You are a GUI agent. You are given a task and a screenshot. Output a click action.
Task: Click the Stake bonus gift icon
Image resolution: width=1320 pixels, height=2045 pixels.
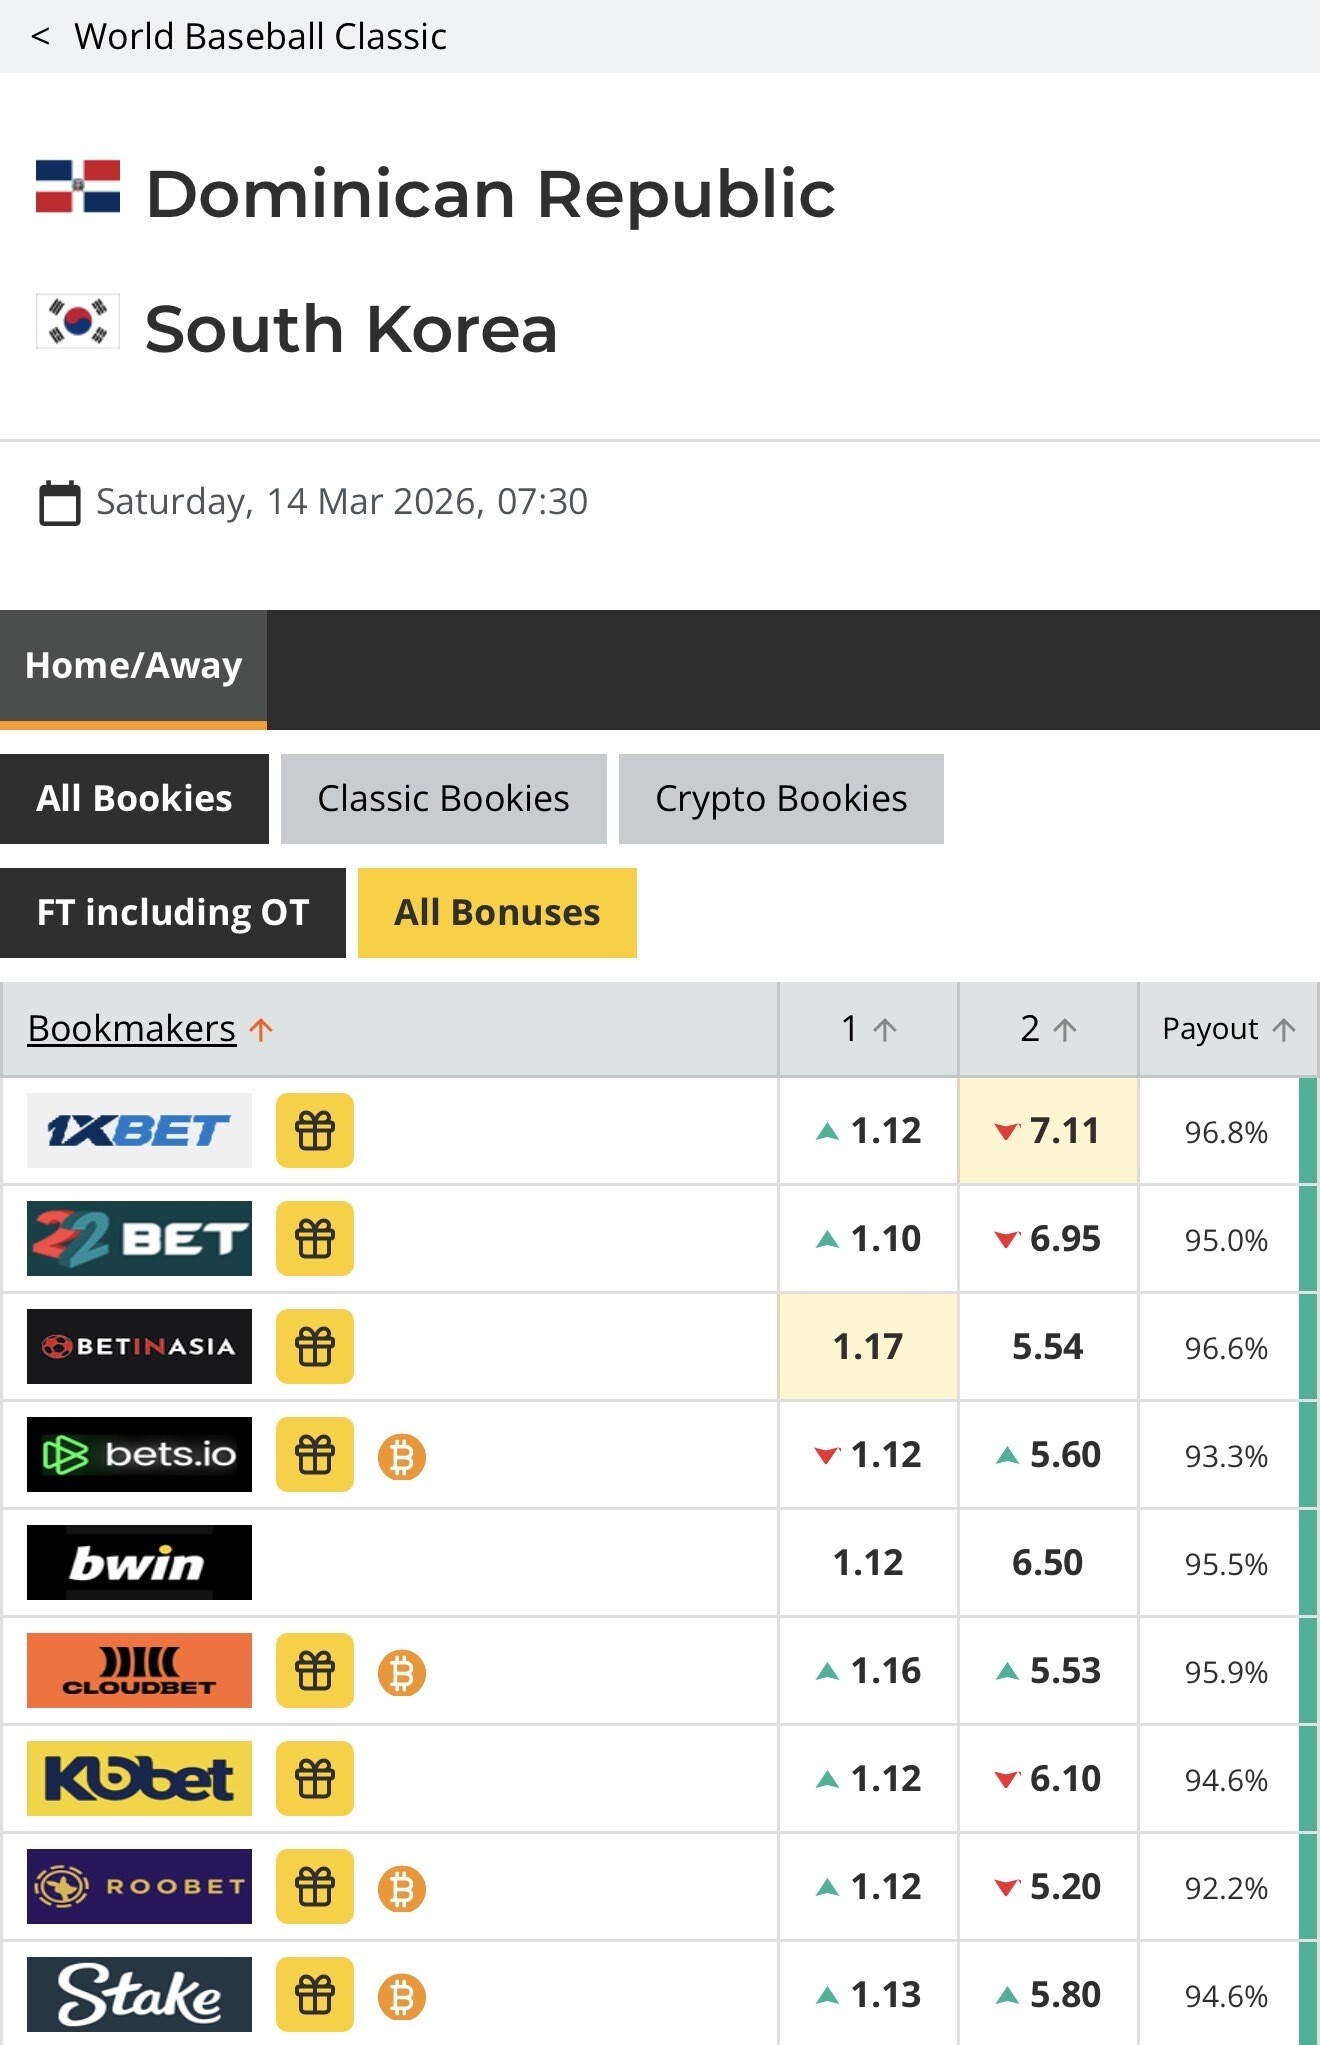315,1994
